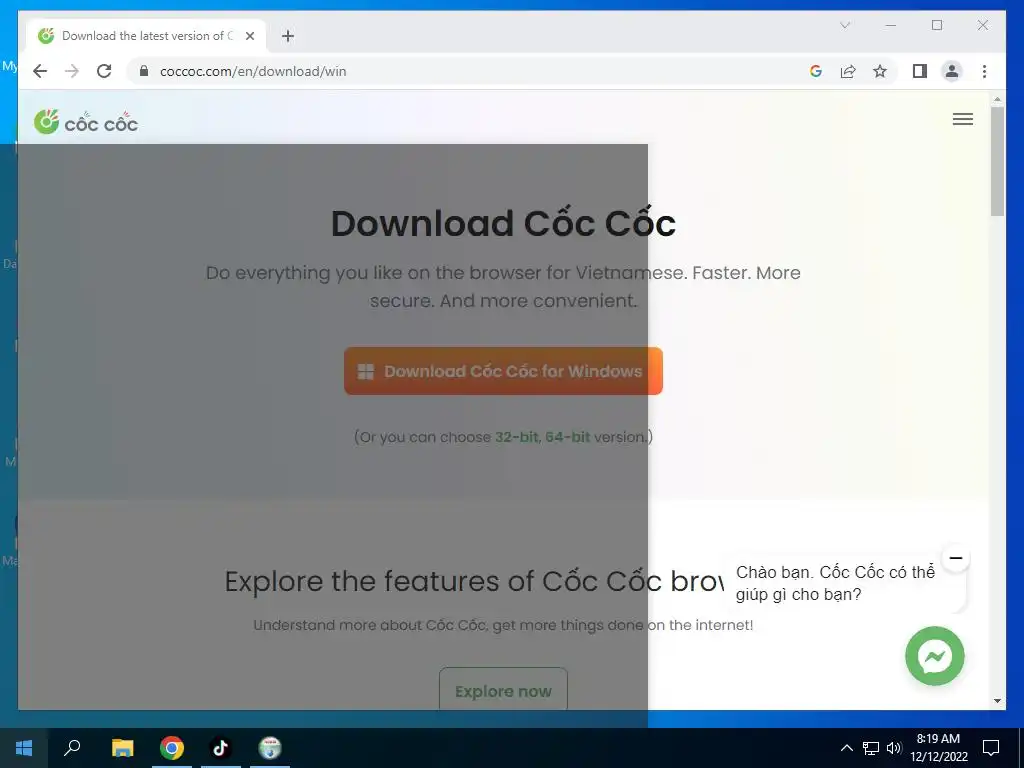Image resolution: width=1024 pixels, height=768 pixels.
Task: Open the hamburger menu on the page
Action: tap(963, 119)
